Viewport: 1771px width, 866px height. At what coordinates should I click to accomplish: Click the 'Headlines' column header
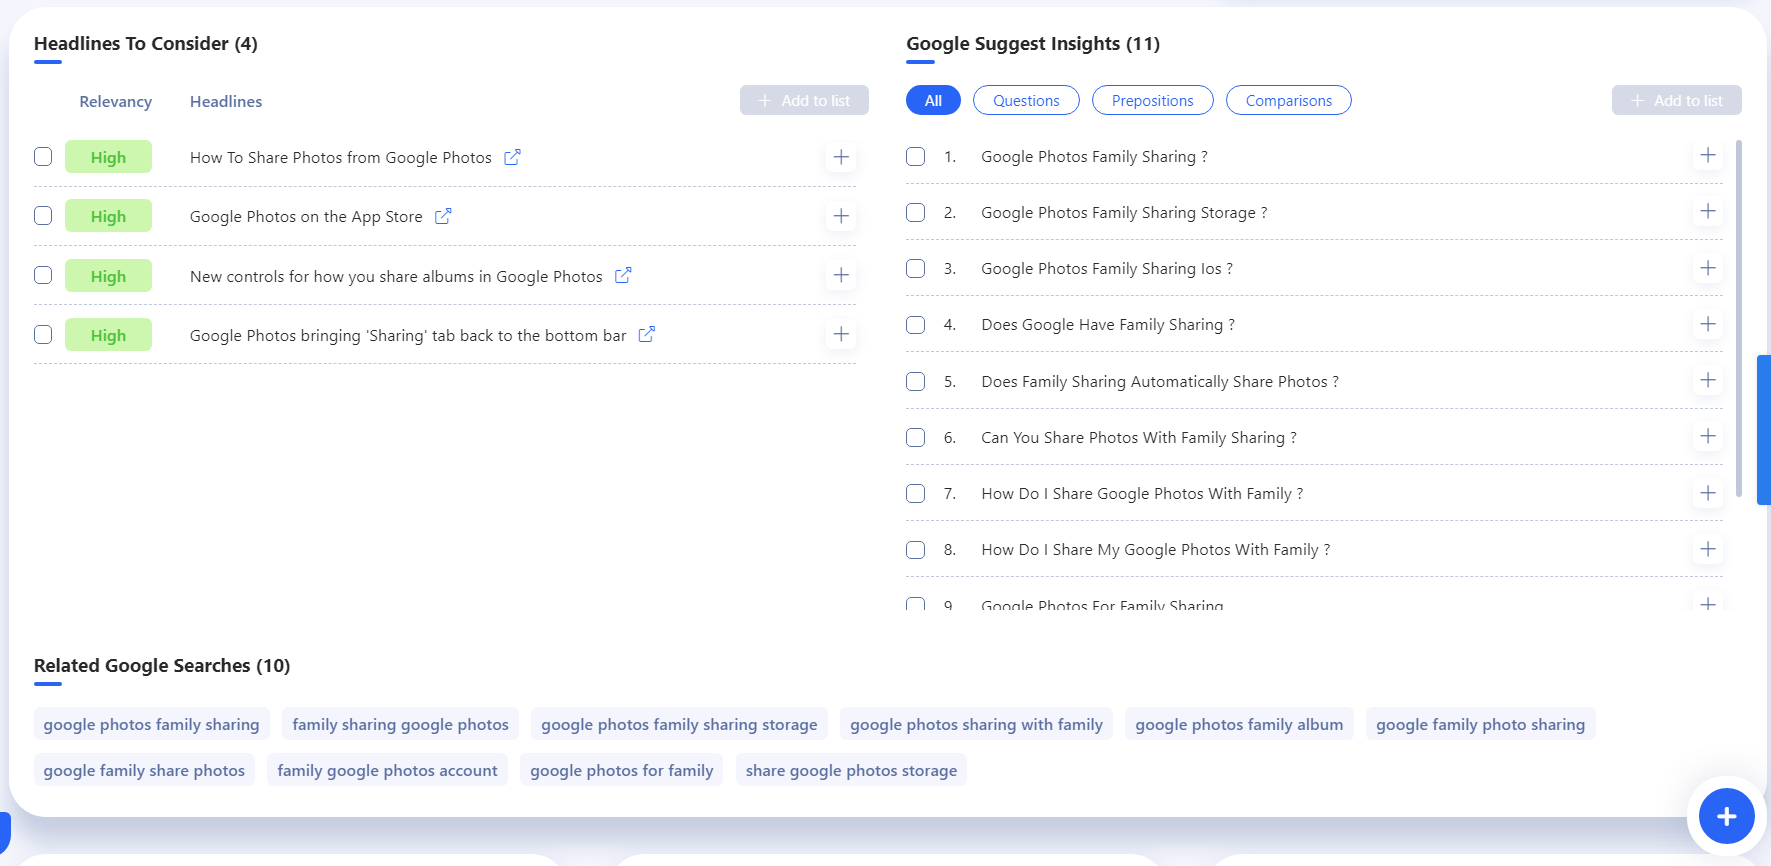pyautogui.click(x=226, y=101)
